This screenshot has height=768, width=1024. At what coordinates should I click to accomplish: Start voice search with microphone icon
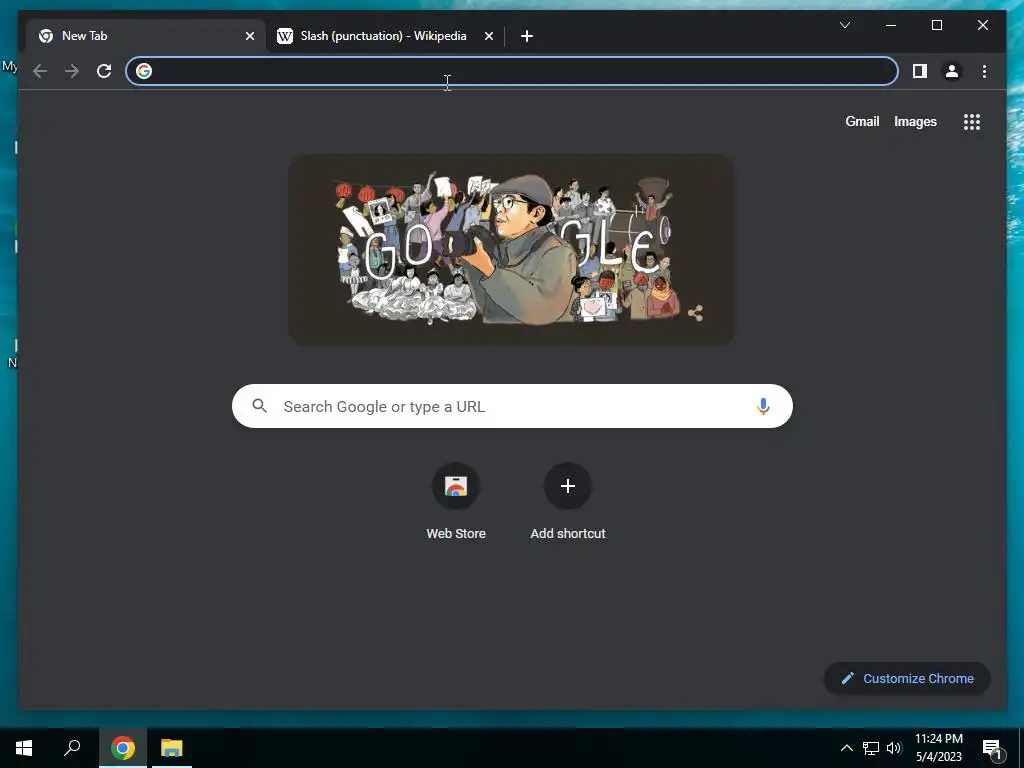tap(763, 406)
